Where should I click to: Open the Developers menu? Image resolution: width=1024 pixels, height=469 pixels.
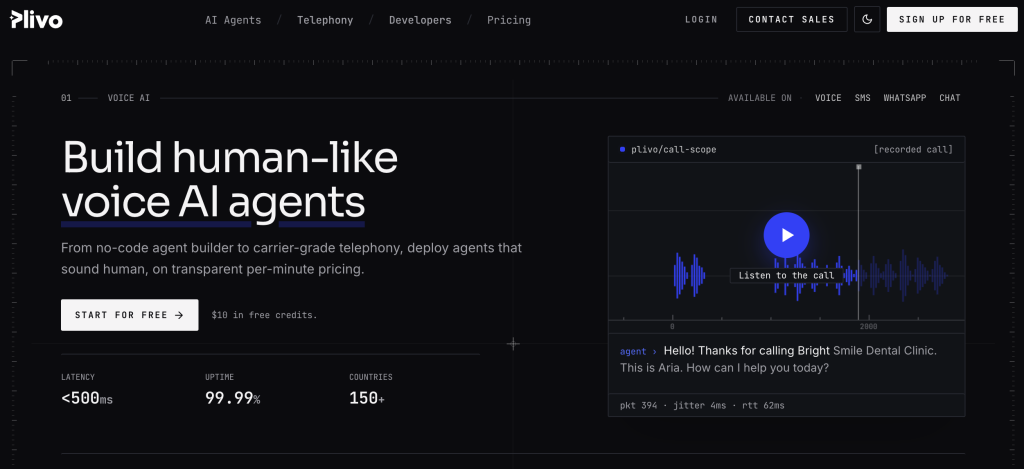click(420, 20)
